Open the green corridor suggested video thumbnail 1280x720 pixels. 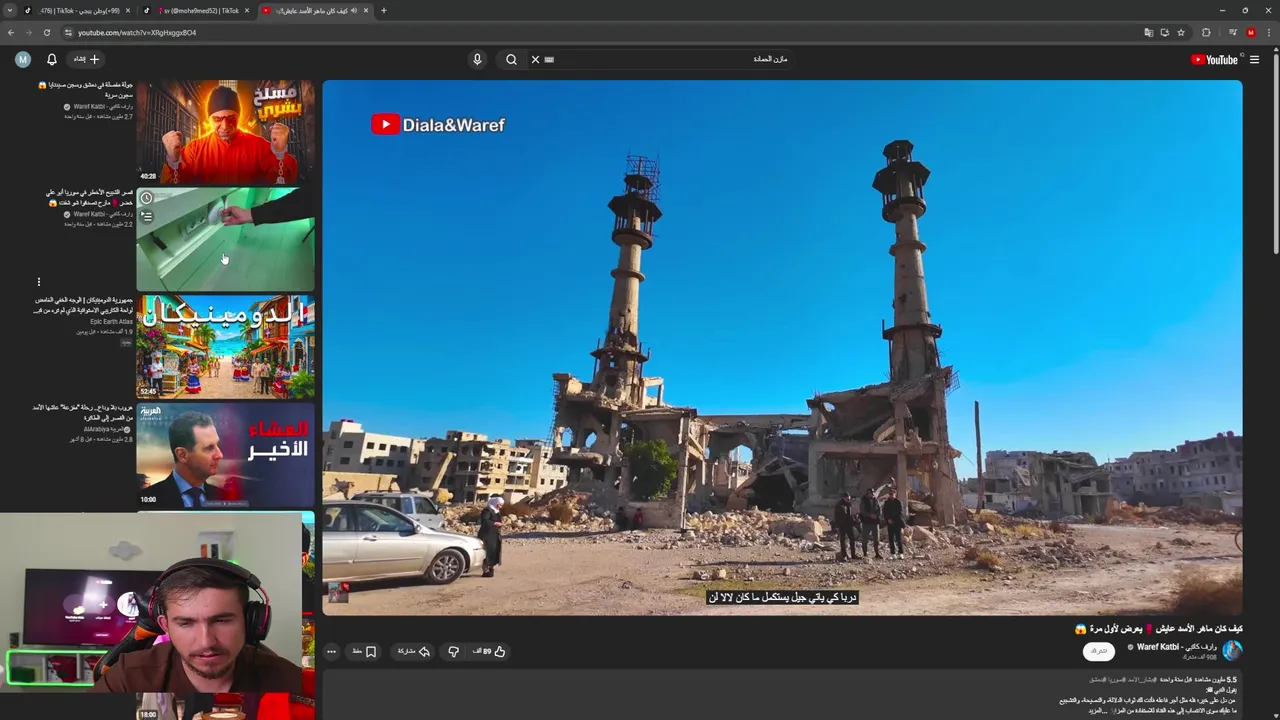pyautogui.click(x=225, y=240)
